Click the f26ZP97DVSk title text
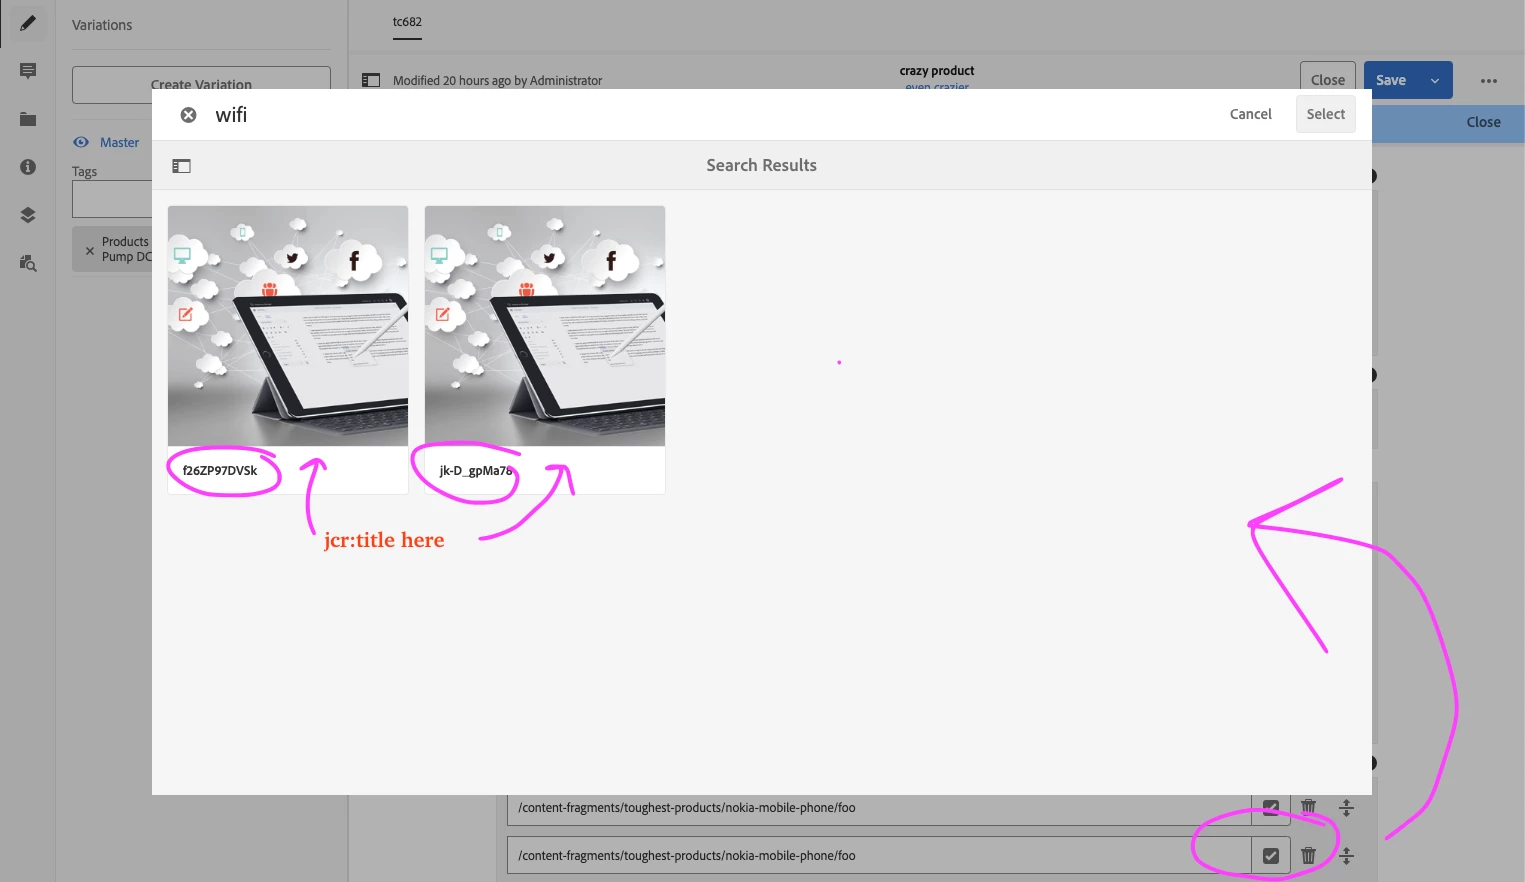 point(220,470)
